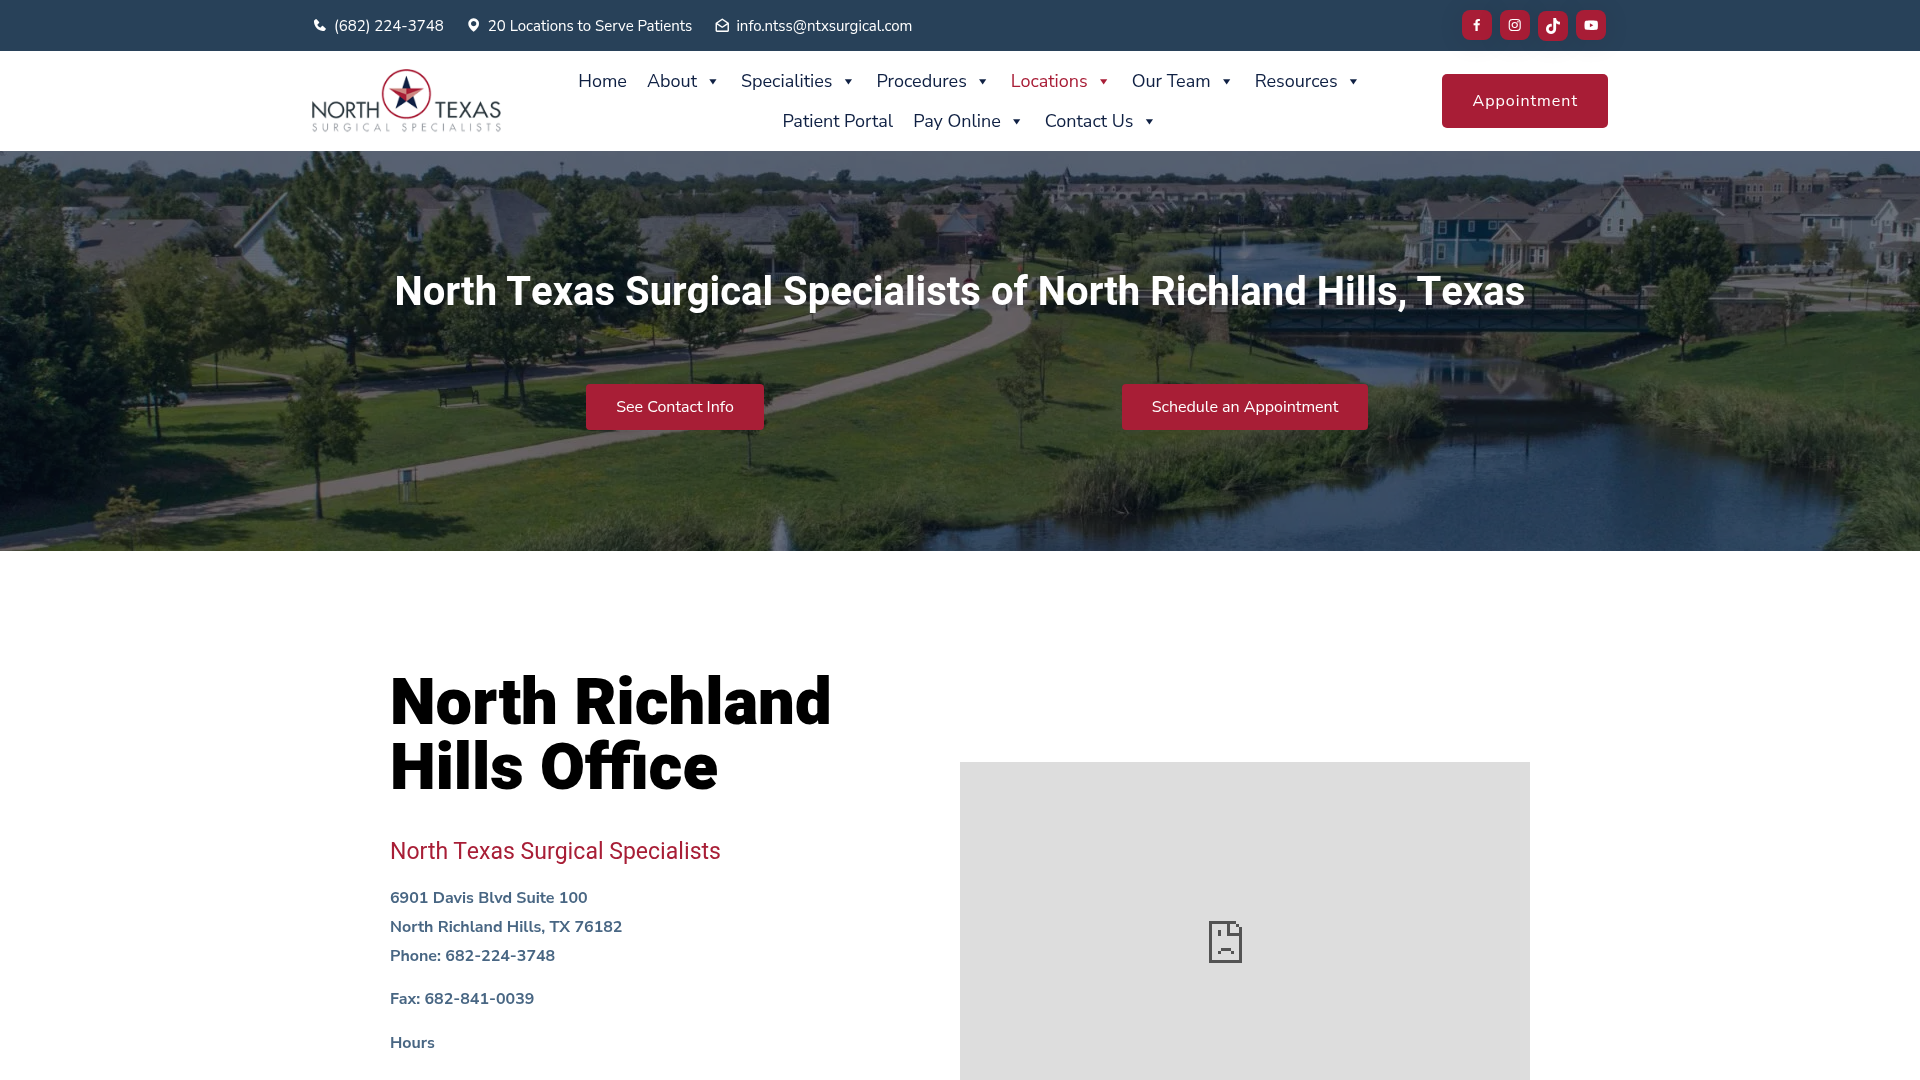The width and height of the screenshot is (1920, 1080).
Task: Open the info.ntss@ntxsurgical.com email link
Action: pos(823,25)
